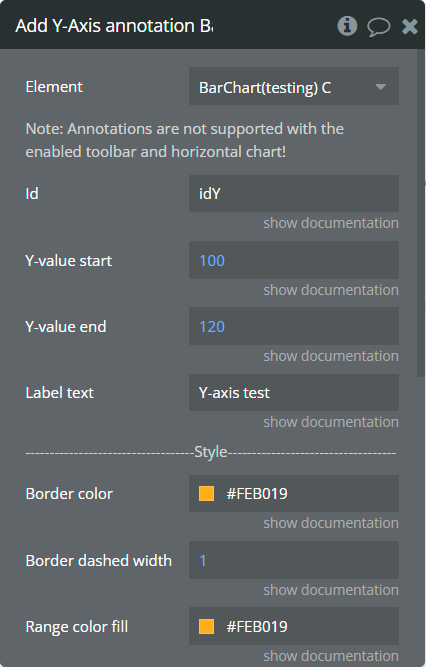Screen dimensions: 426x667
Task: Open the Element dropdown BarChart(testing) C
Action: 294,86
